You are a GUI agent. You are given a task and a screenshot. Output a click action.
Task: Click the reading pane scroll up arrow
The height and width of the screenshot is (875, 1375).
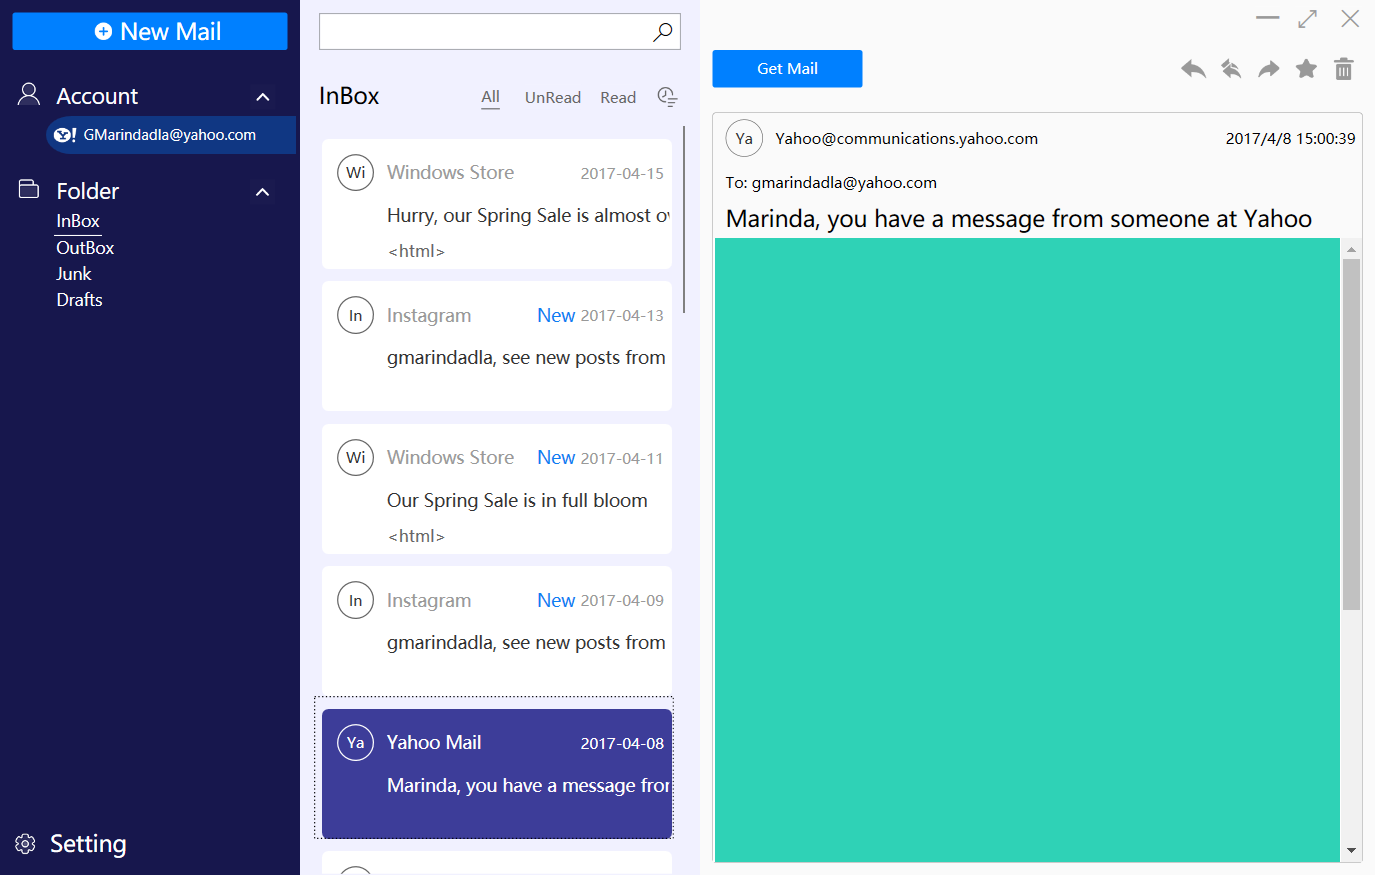(1351, 249)
